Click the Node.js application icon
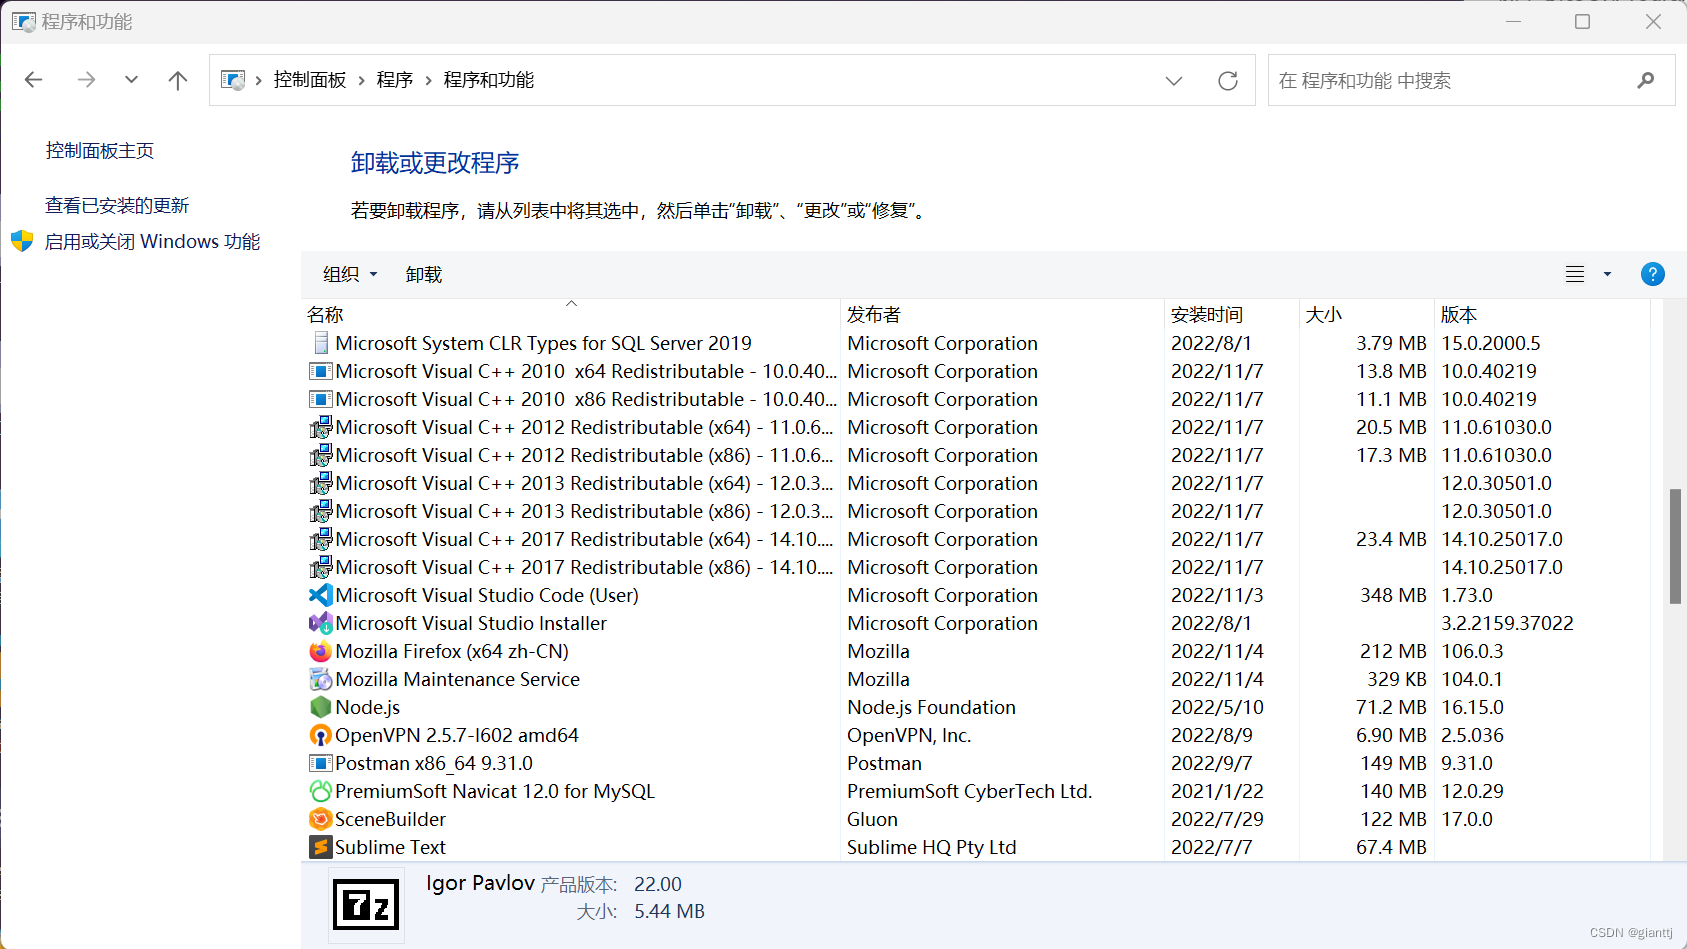The width and height of the screenshot is (1687, 949). click(319, 707)
